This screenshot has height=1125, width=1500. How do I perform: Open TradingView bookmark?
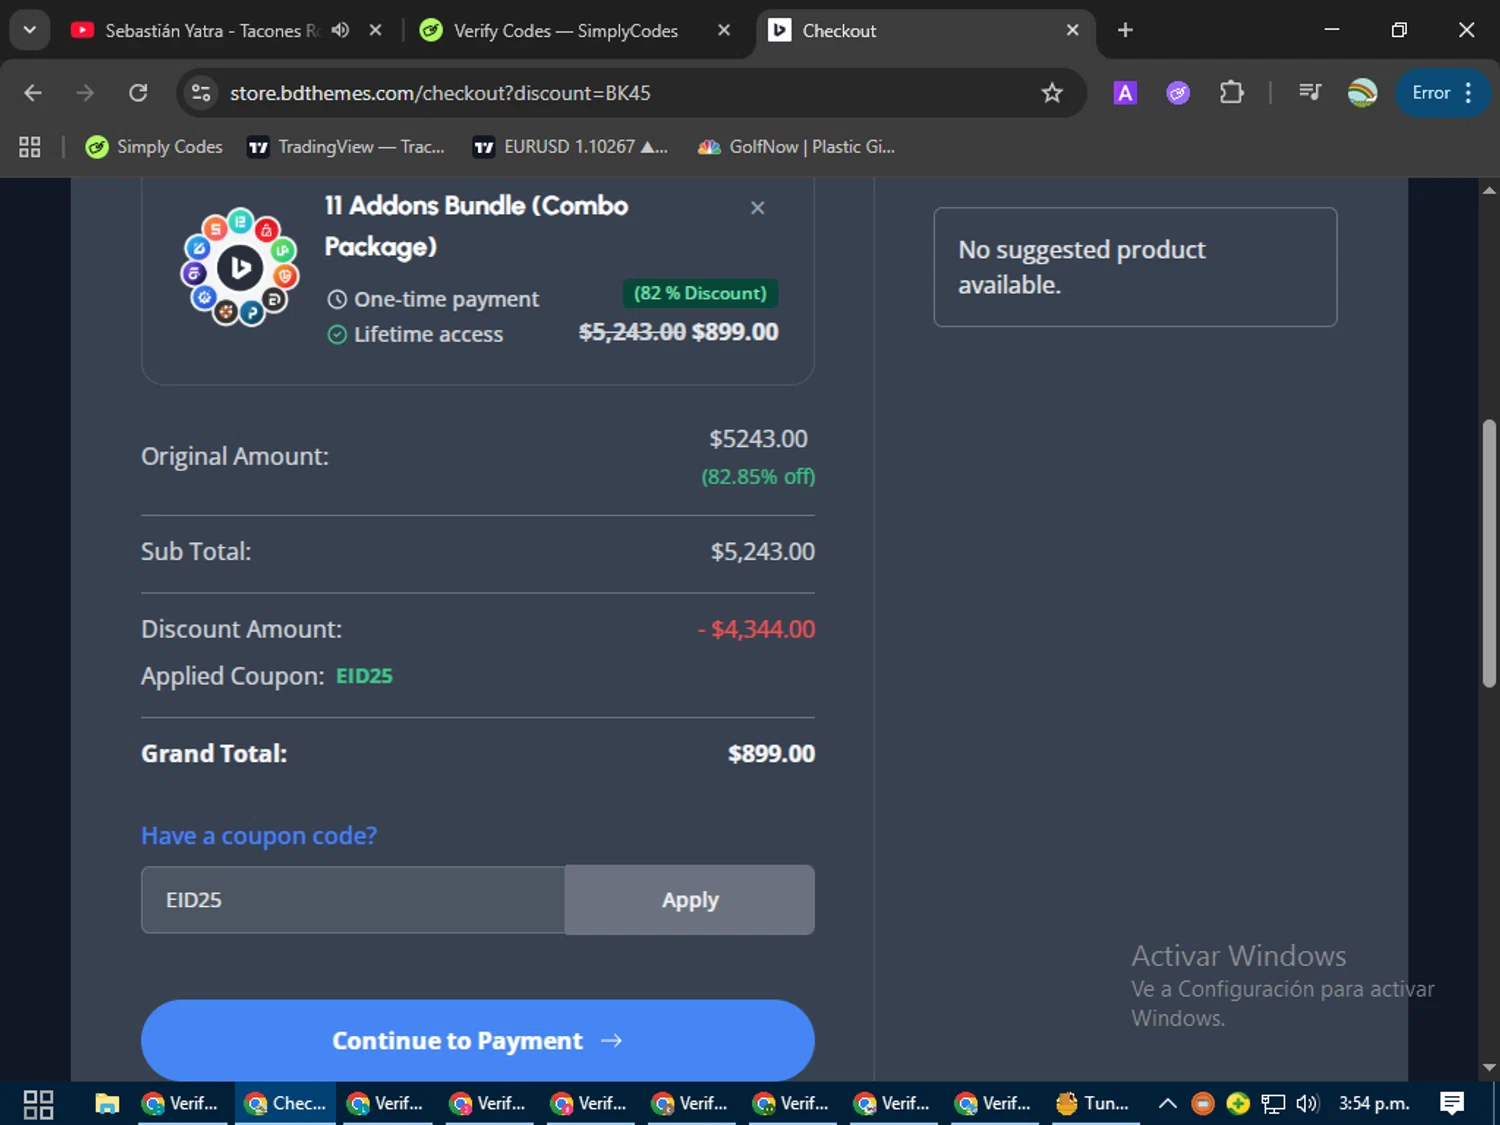(x=346, y=147)
